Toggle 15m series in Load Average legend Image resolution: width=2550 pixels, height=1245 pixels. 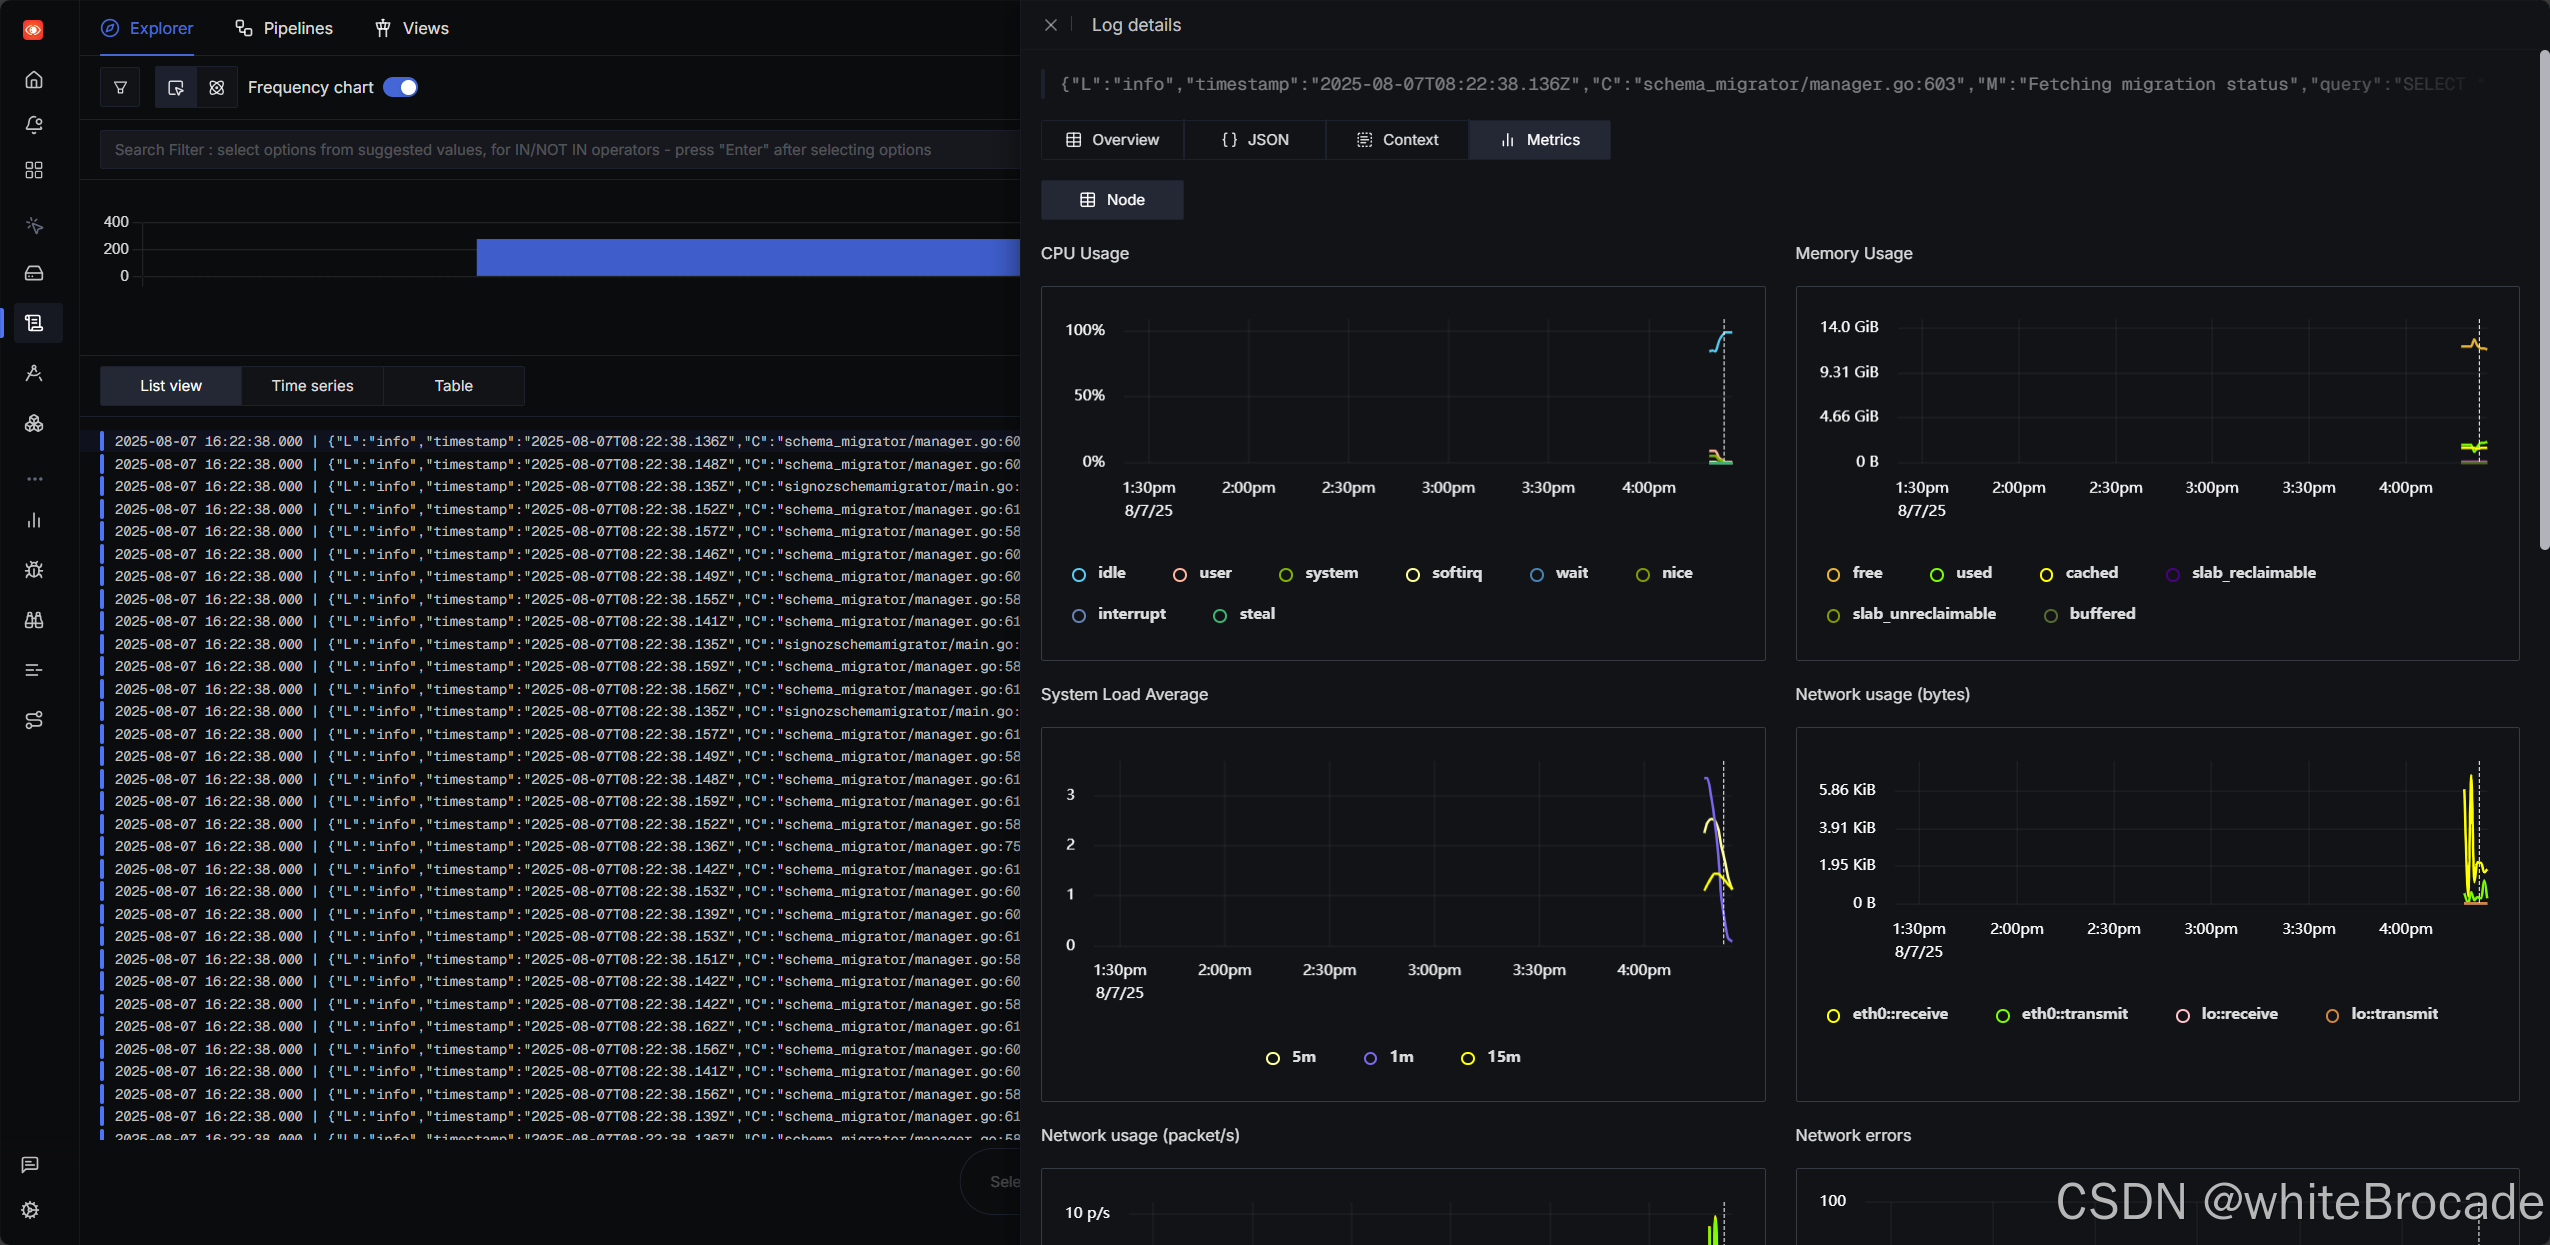1491,1057
